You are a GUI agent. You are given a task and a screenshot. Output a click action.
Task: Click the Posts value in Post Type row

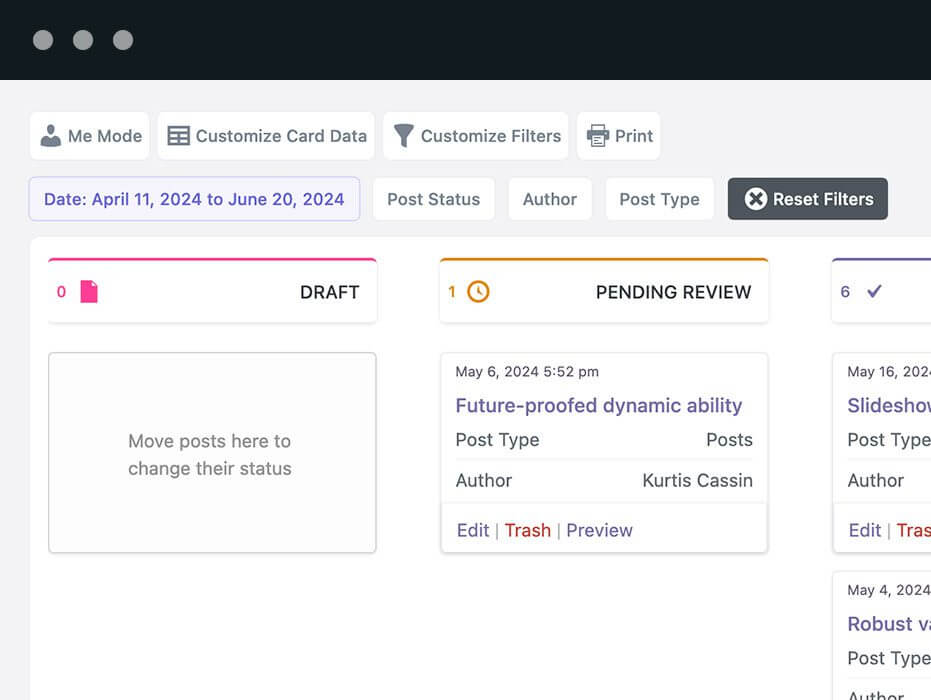tap(729, 439)
